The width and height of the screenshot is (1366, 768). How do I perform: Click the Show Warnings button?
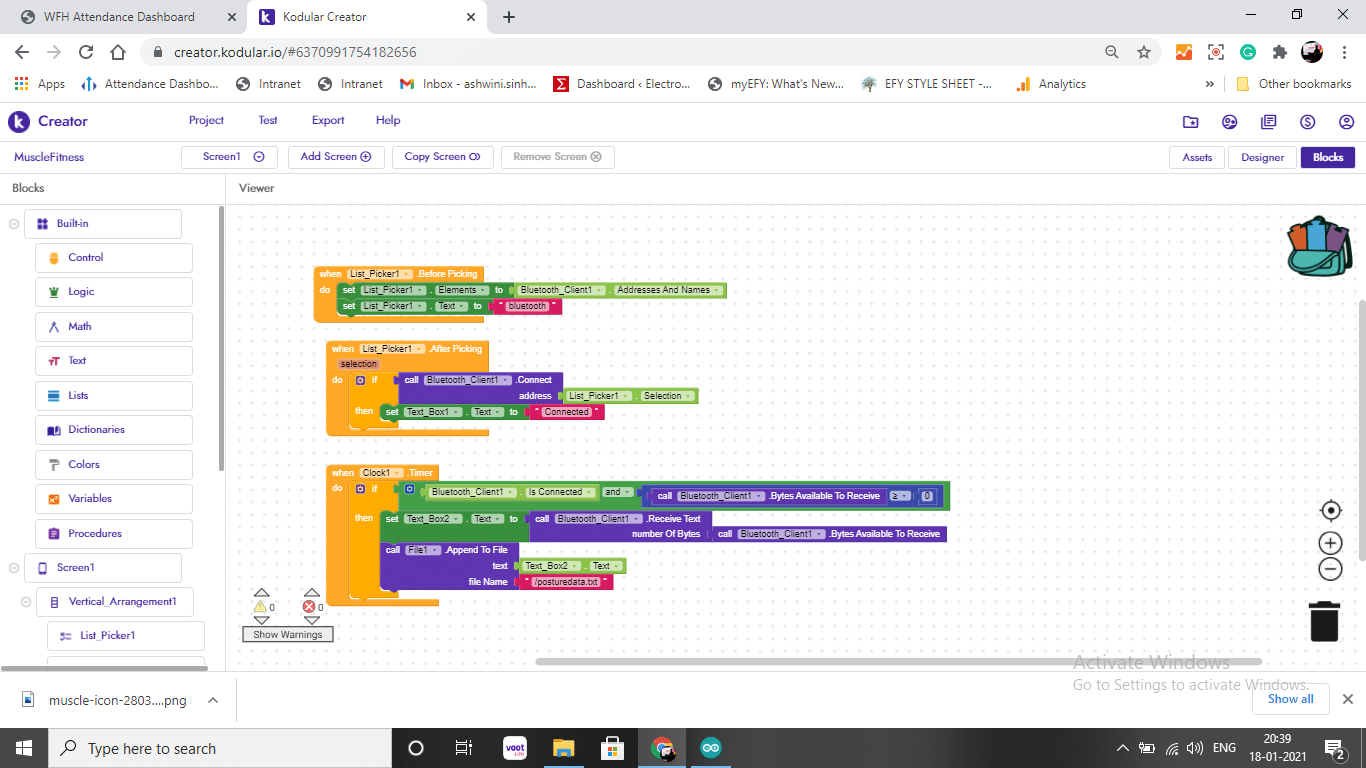pyautogui.click(x=288, y=635)
